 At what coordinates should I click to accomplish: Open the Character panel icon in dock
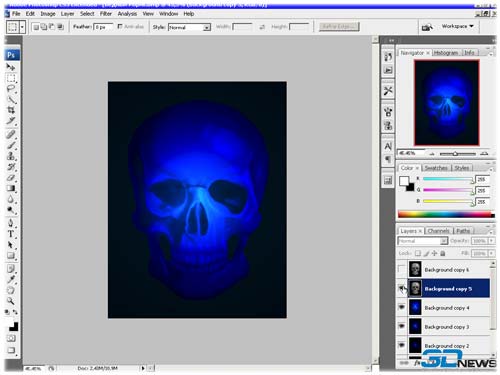click(x=388, y=146)
